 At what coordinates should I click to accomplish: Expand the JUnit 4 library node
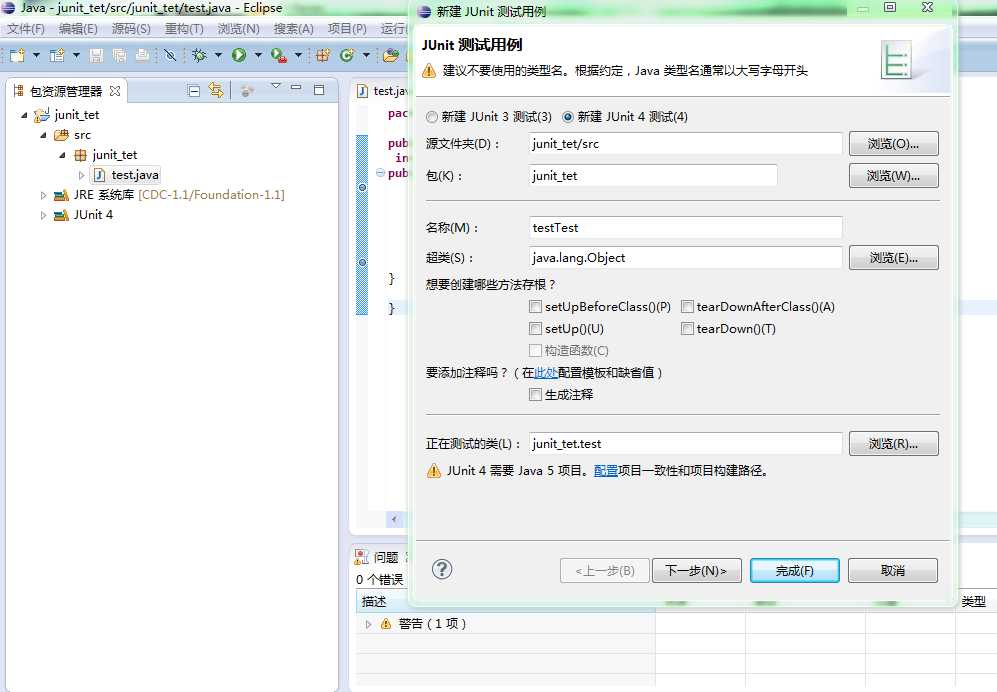coord(43,215)
